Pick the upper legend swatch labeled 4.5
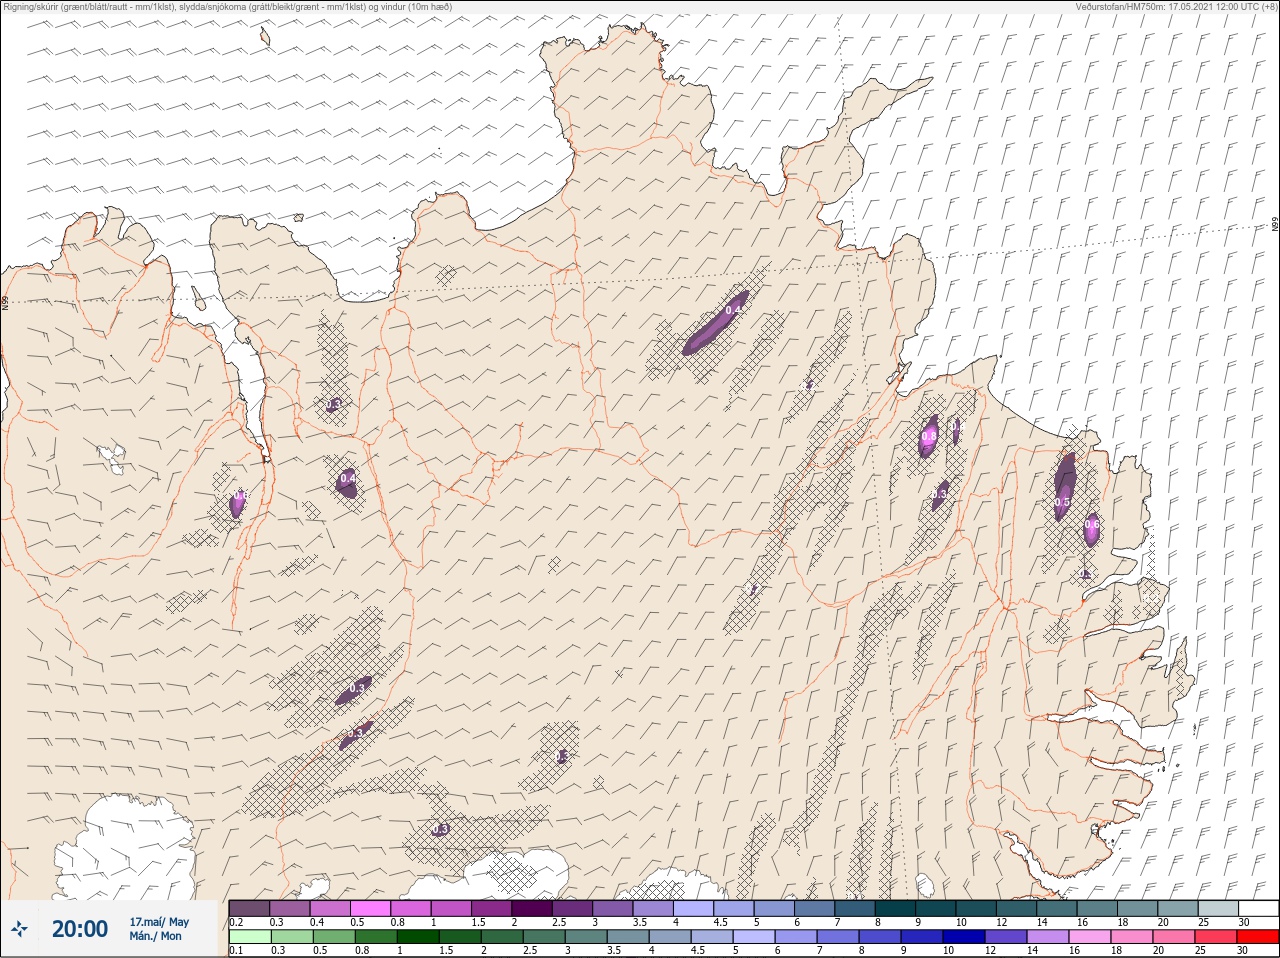1280x958 pixels. [x=735, y=908]
